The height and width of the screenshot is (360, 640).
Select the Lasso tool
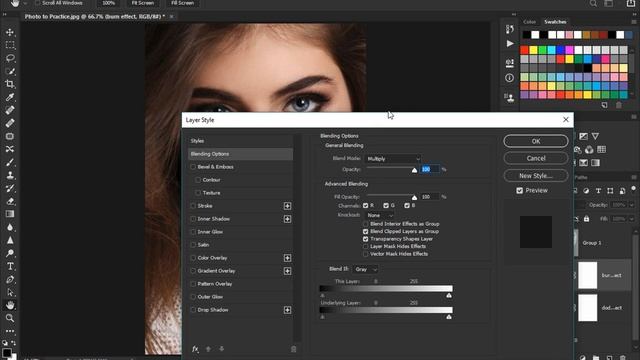pyautogui.click(x=10, y=58)
